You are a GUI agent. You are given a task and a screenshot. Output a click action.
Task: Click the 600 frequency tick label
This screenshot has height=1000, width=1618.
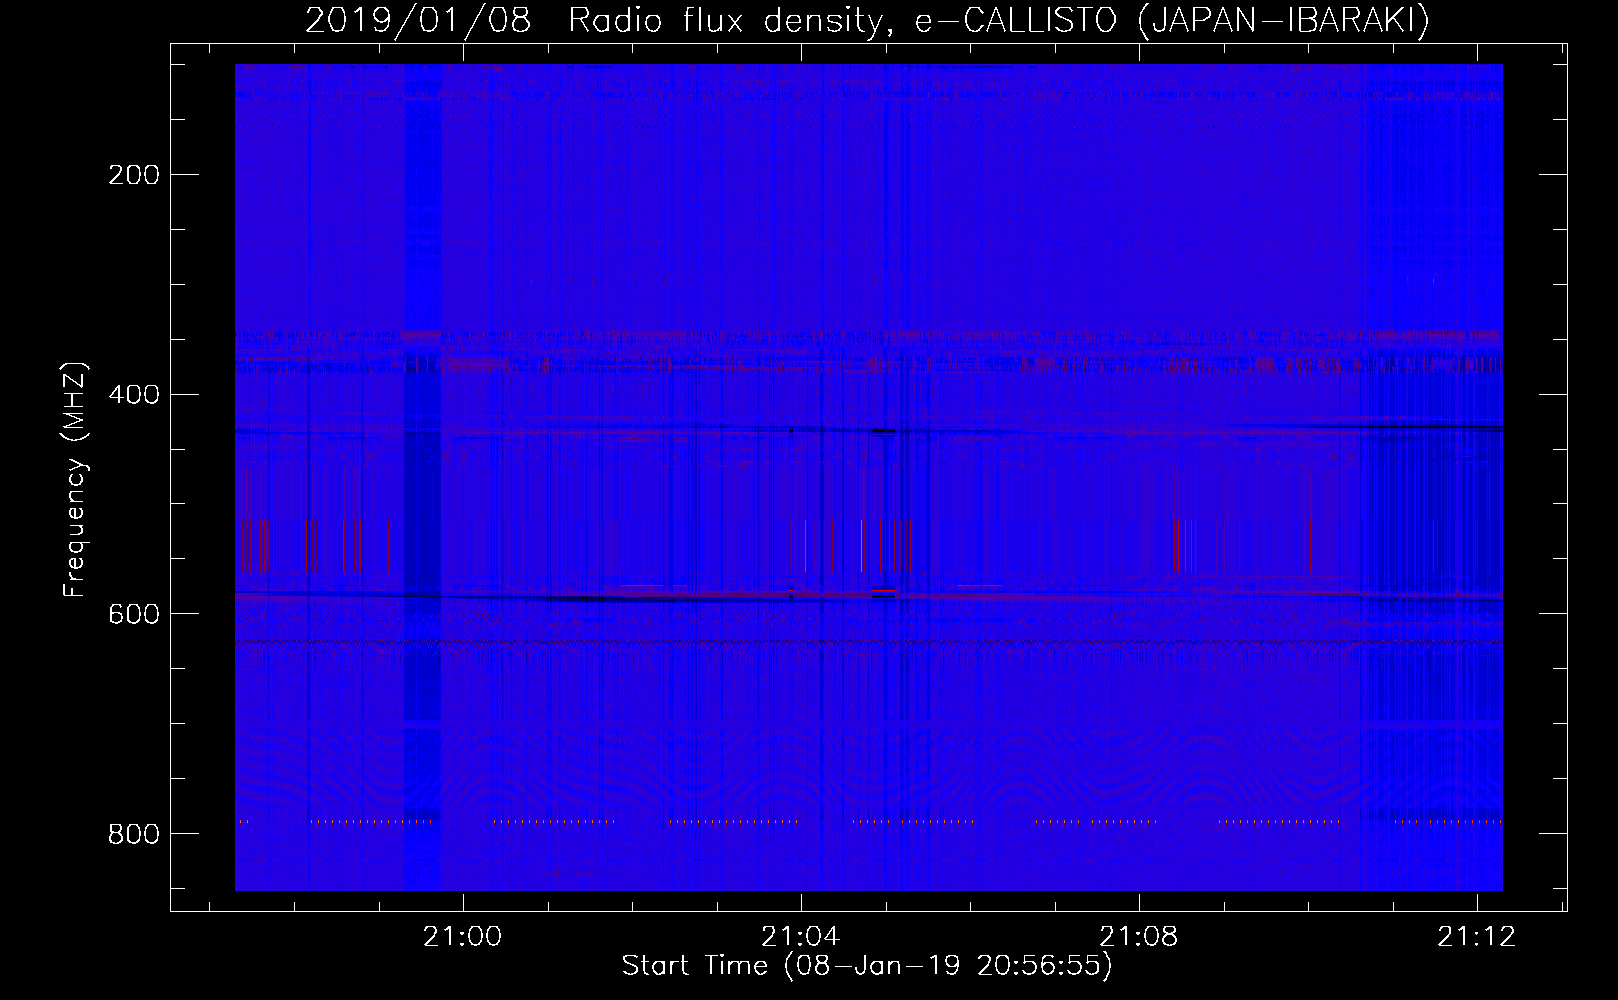coord(132,614)
